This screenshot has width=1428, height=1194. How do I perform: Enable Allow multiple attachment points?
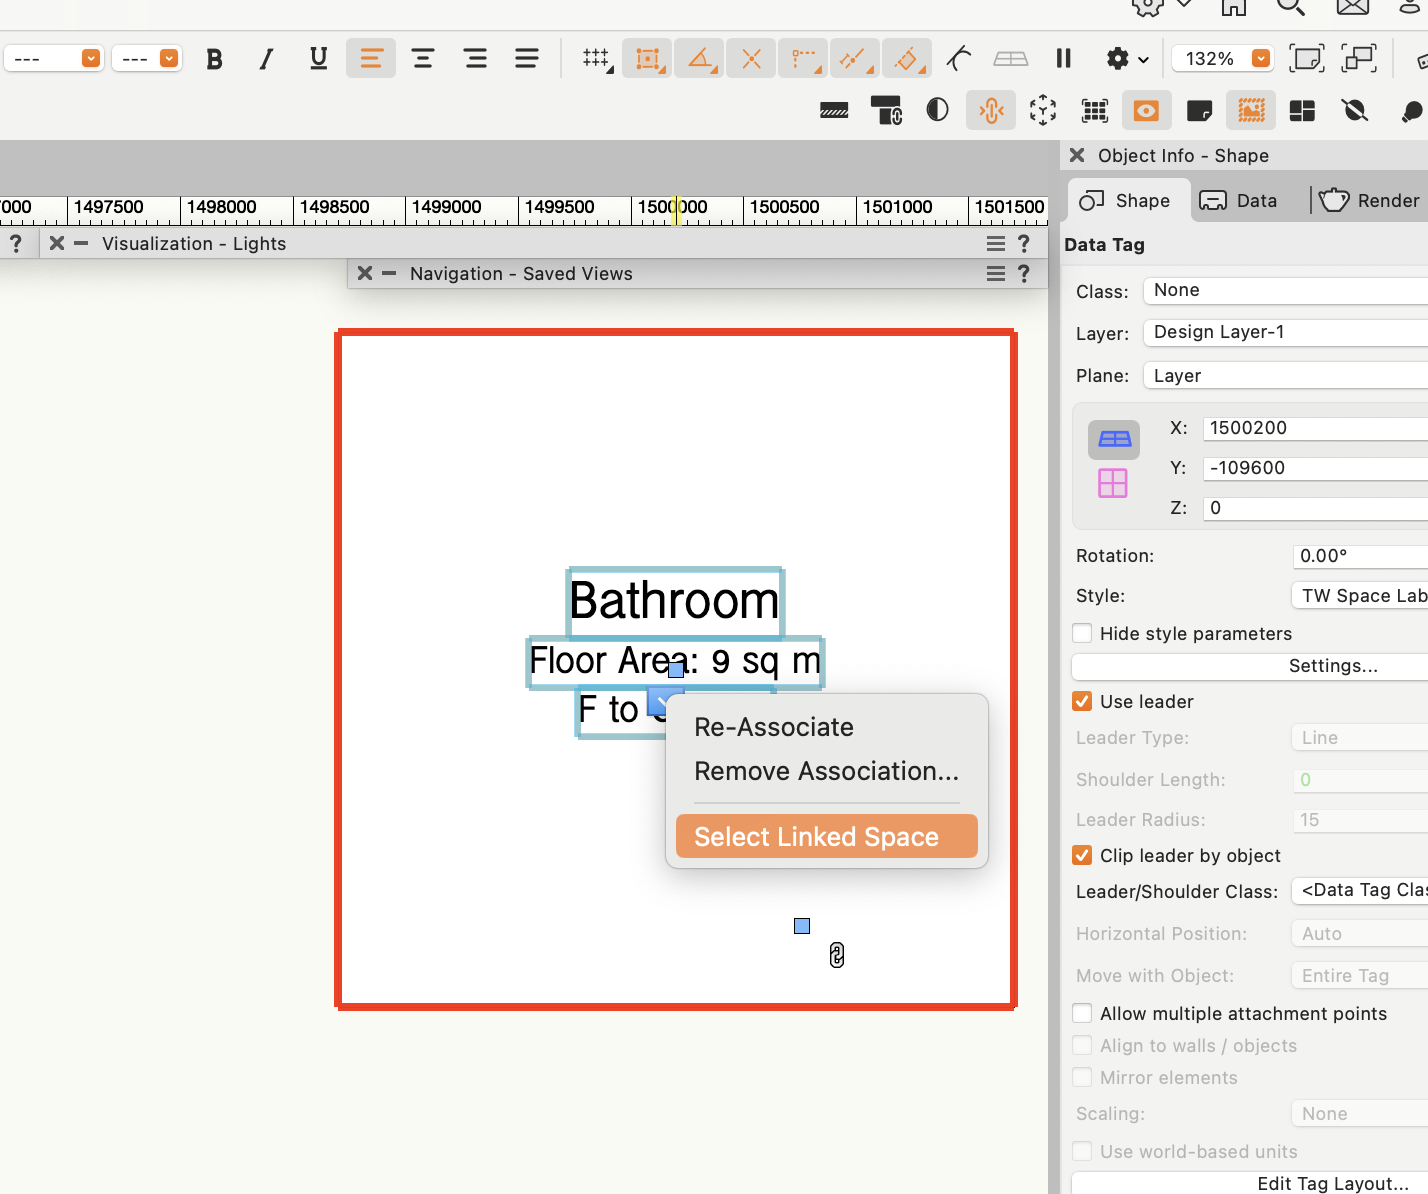pos(1082,1013)
